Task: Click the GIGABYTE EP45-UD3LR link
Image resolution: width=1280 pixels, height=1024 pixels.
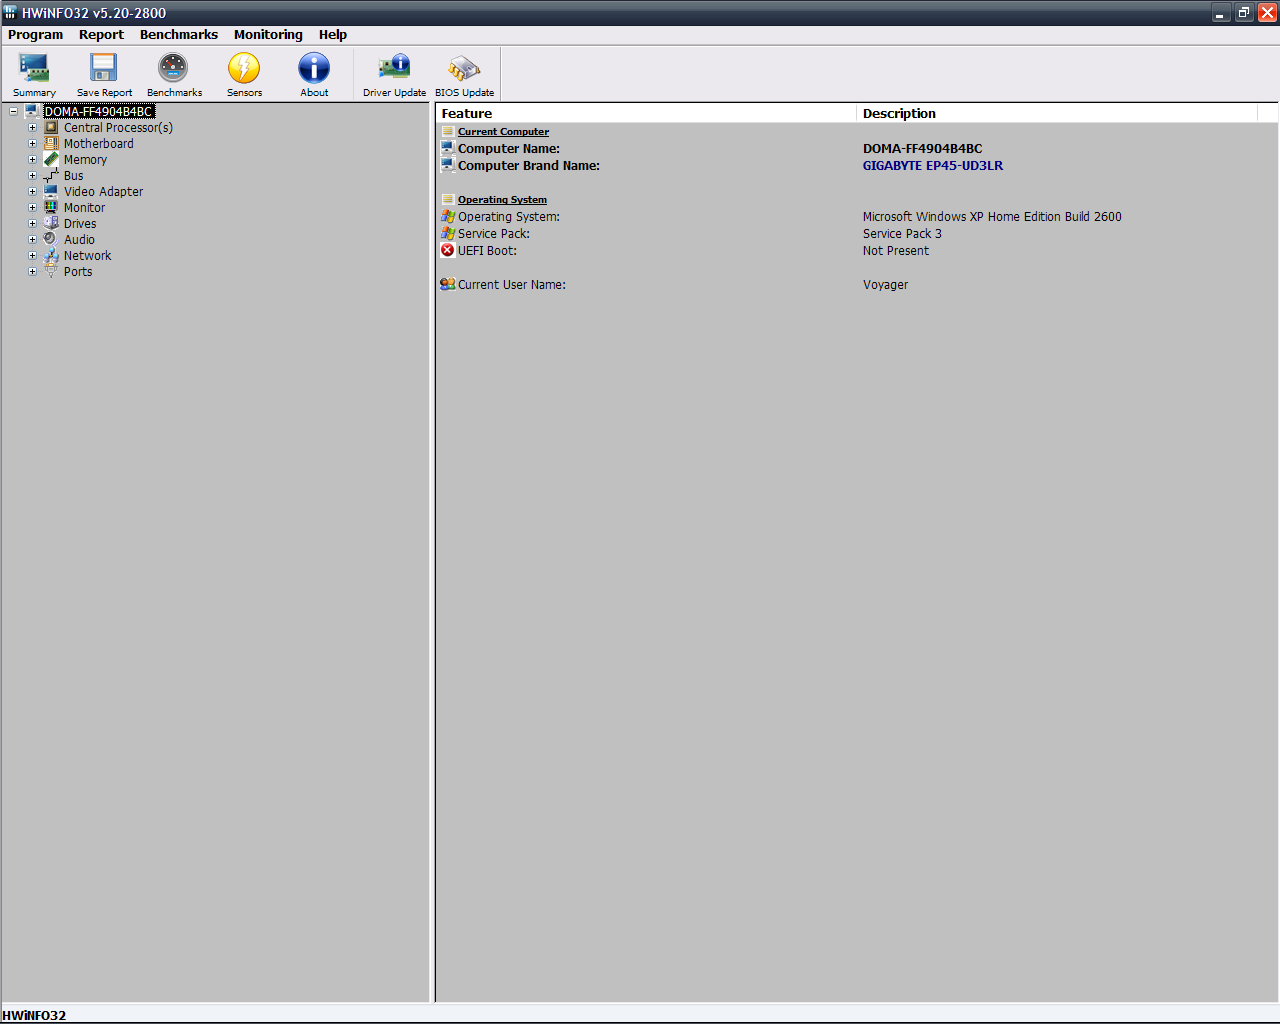Action: [932, 166]
